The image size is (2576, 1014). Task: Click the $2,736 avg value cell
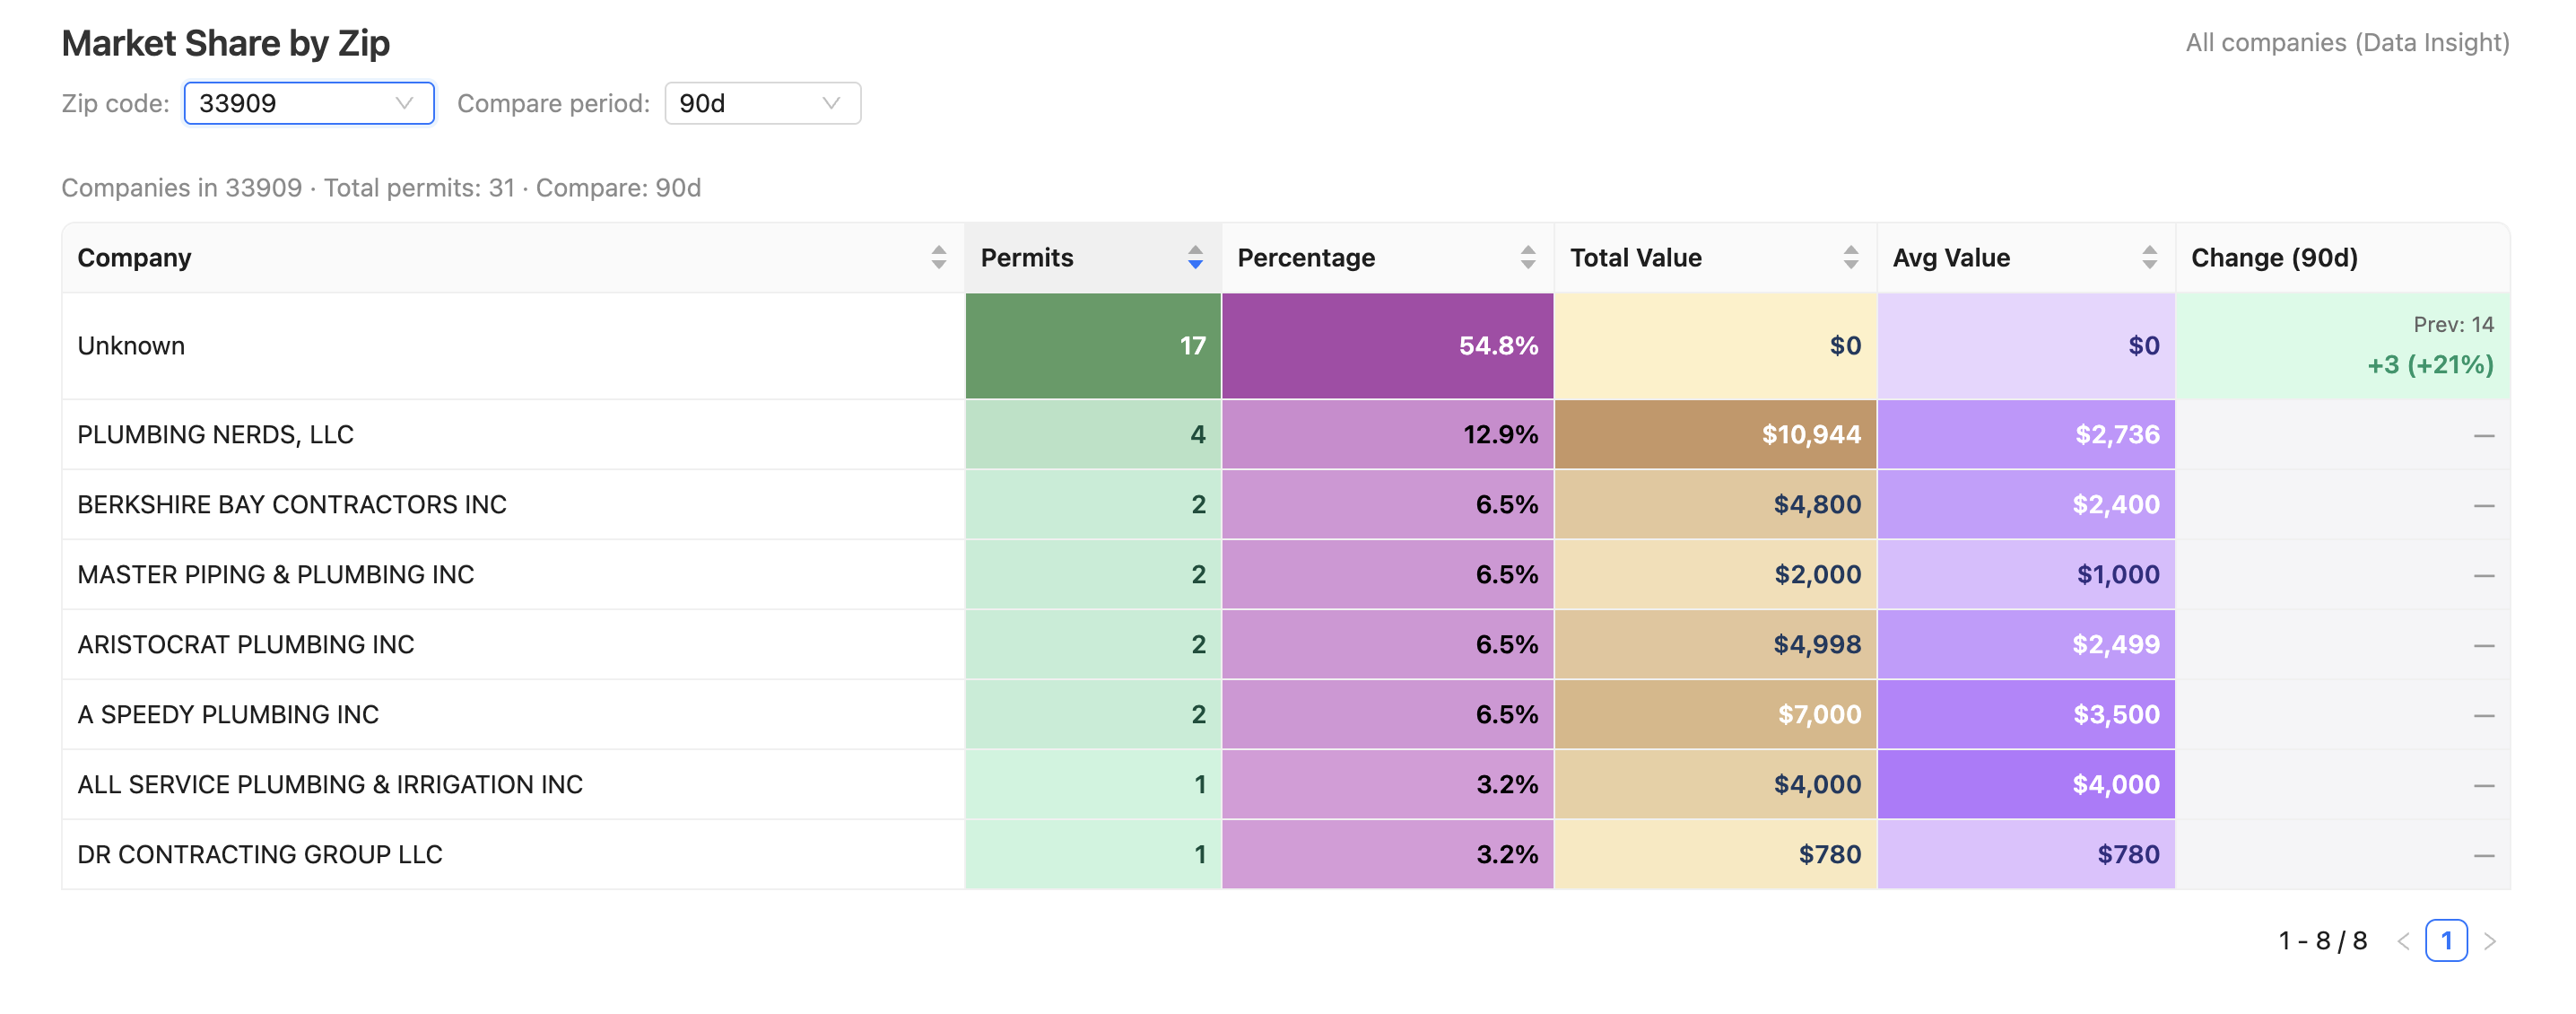coord(2025,434)
